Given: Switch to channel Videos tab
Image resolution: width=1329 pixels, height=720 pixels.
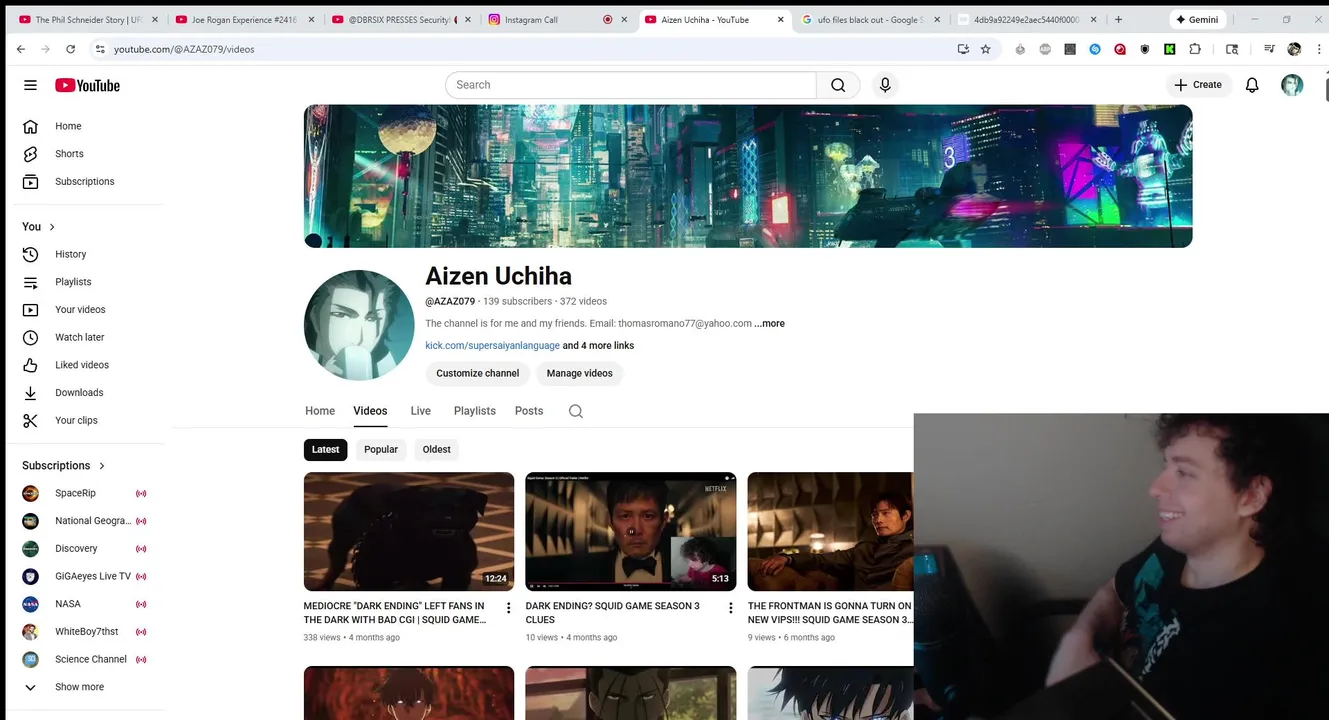Looking at the screenshot, I should click(370, 411).
